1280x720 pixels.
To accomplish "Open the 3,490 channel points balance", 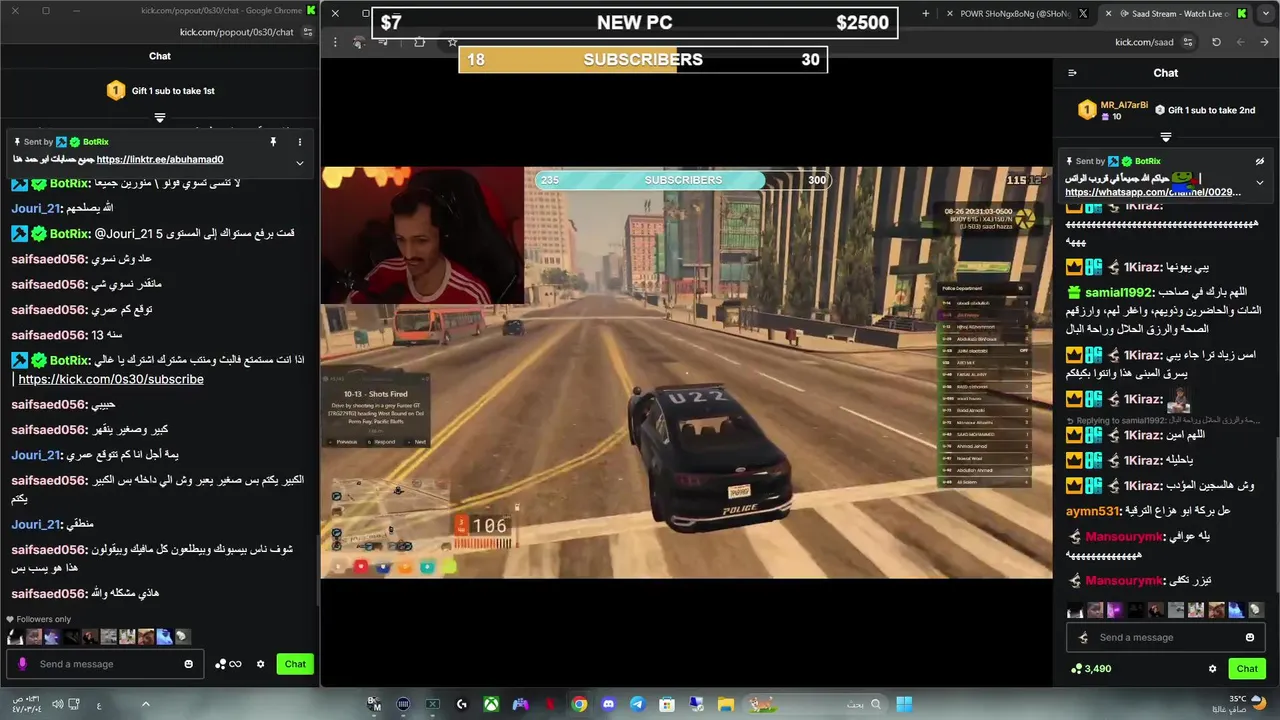I will pyautogui.click(x=1091, y=669).
